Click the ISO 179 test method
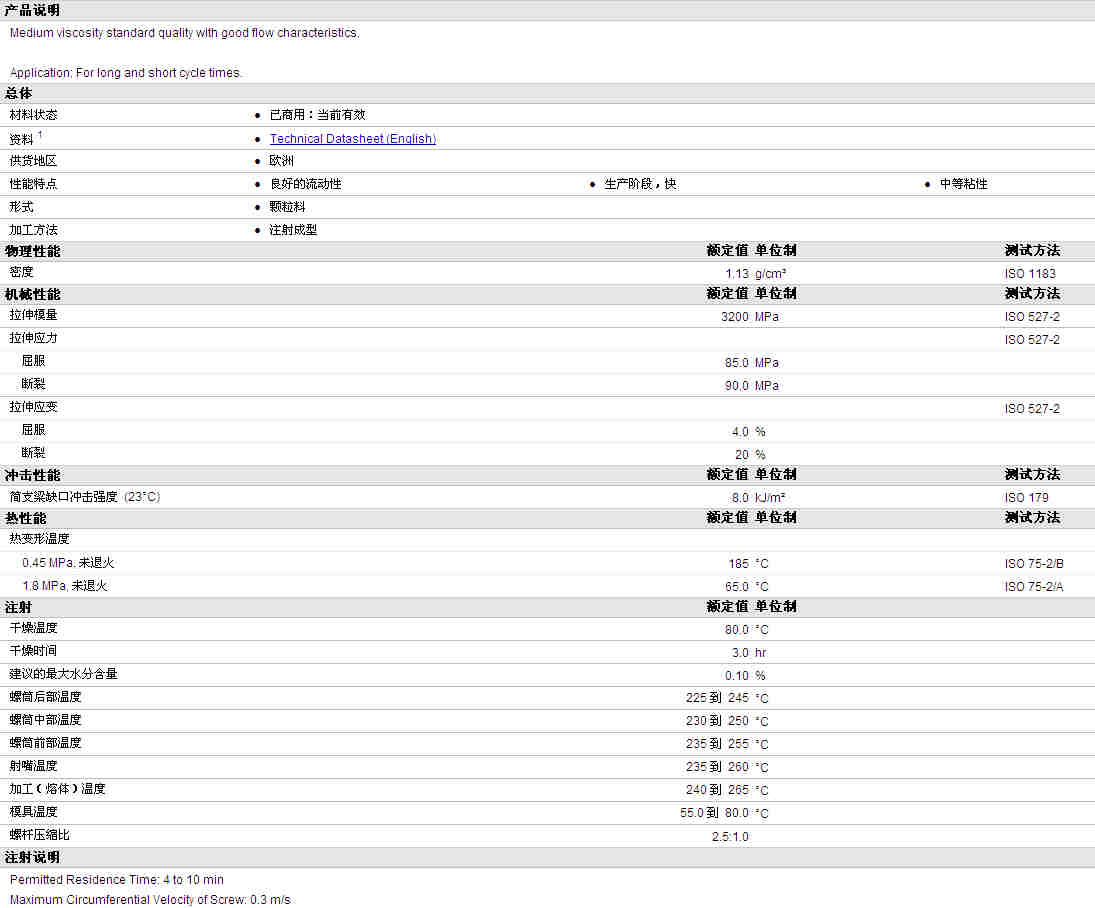The height and width of the screenshot is (908, 1095). click(x=1026, y=498)
